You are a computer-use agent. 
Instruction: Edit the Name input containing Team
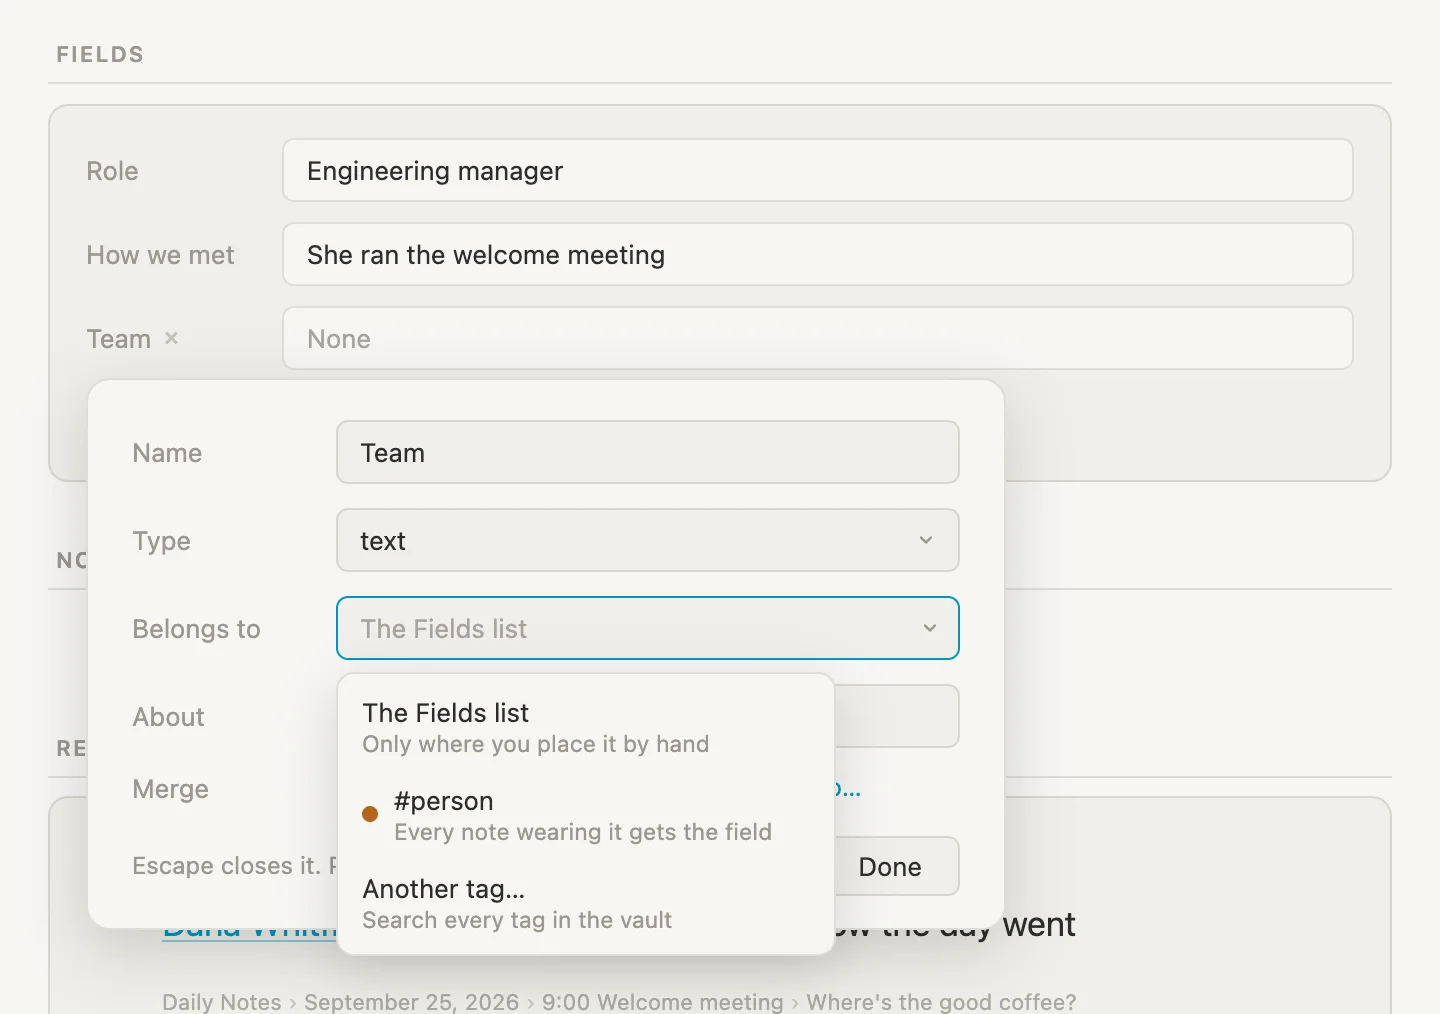pos(647,452)
